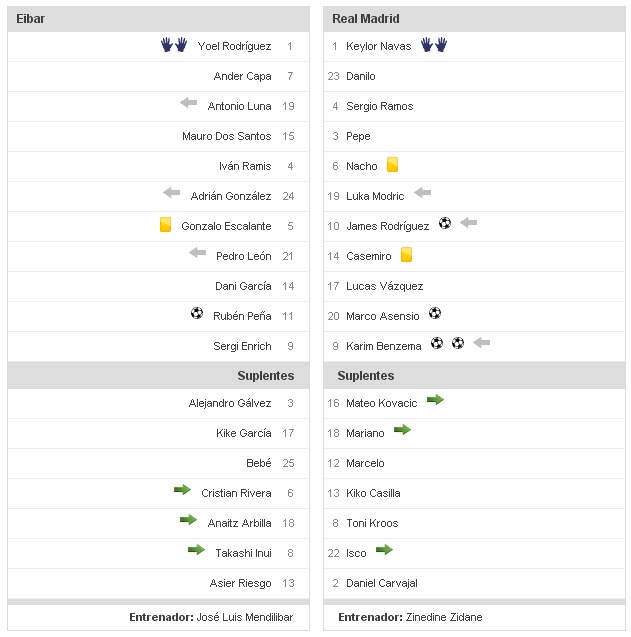
Task: Click Eibar Suplentes section header
Action: [265, 376]
